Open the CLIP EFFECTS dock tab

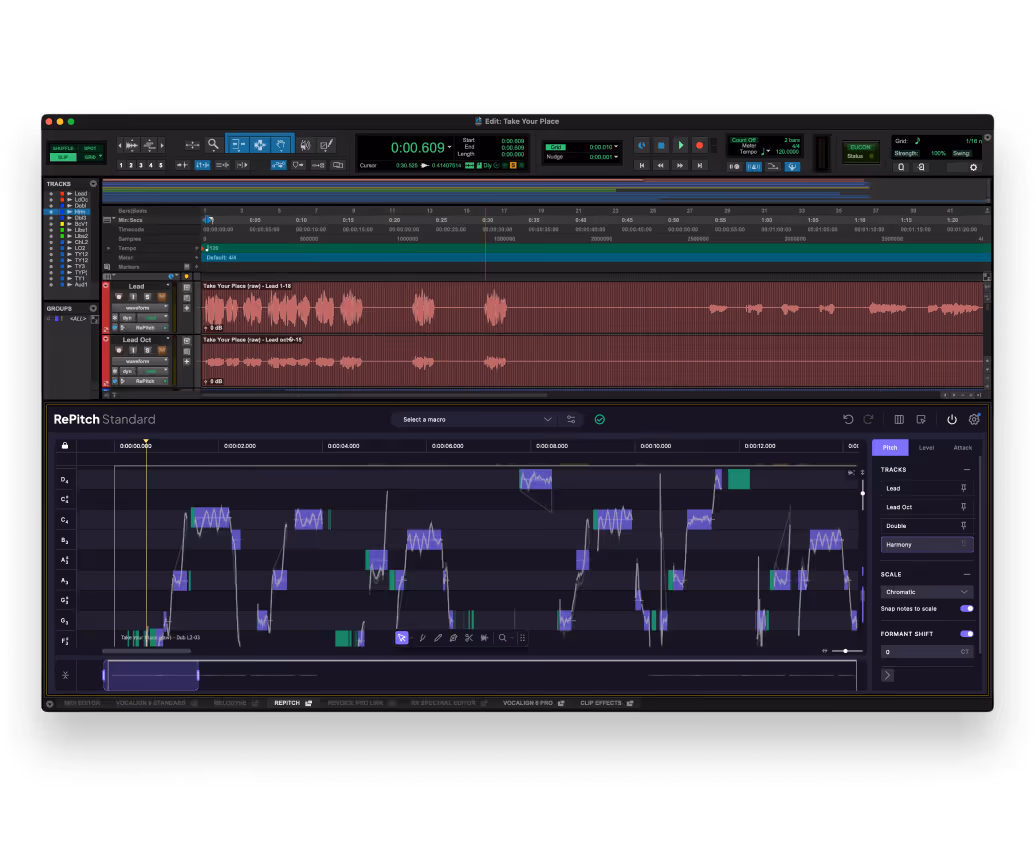(607, 703)
